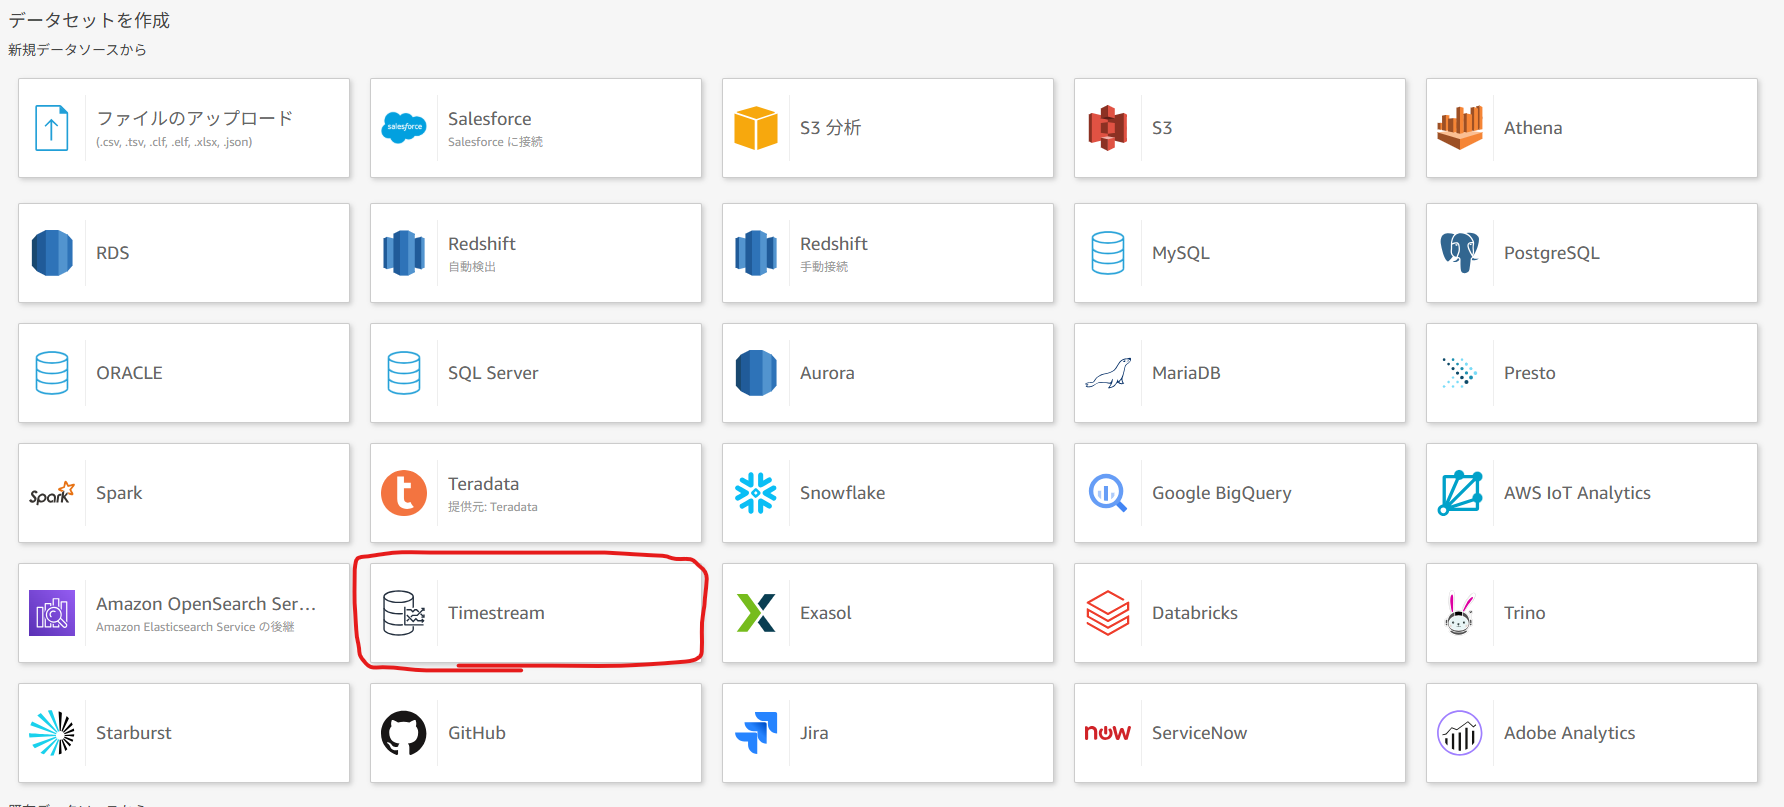The width and height of the screenshot is (1784, 807).
Task: Click the 新規データソースから subheading
Action: pos(77,49)
